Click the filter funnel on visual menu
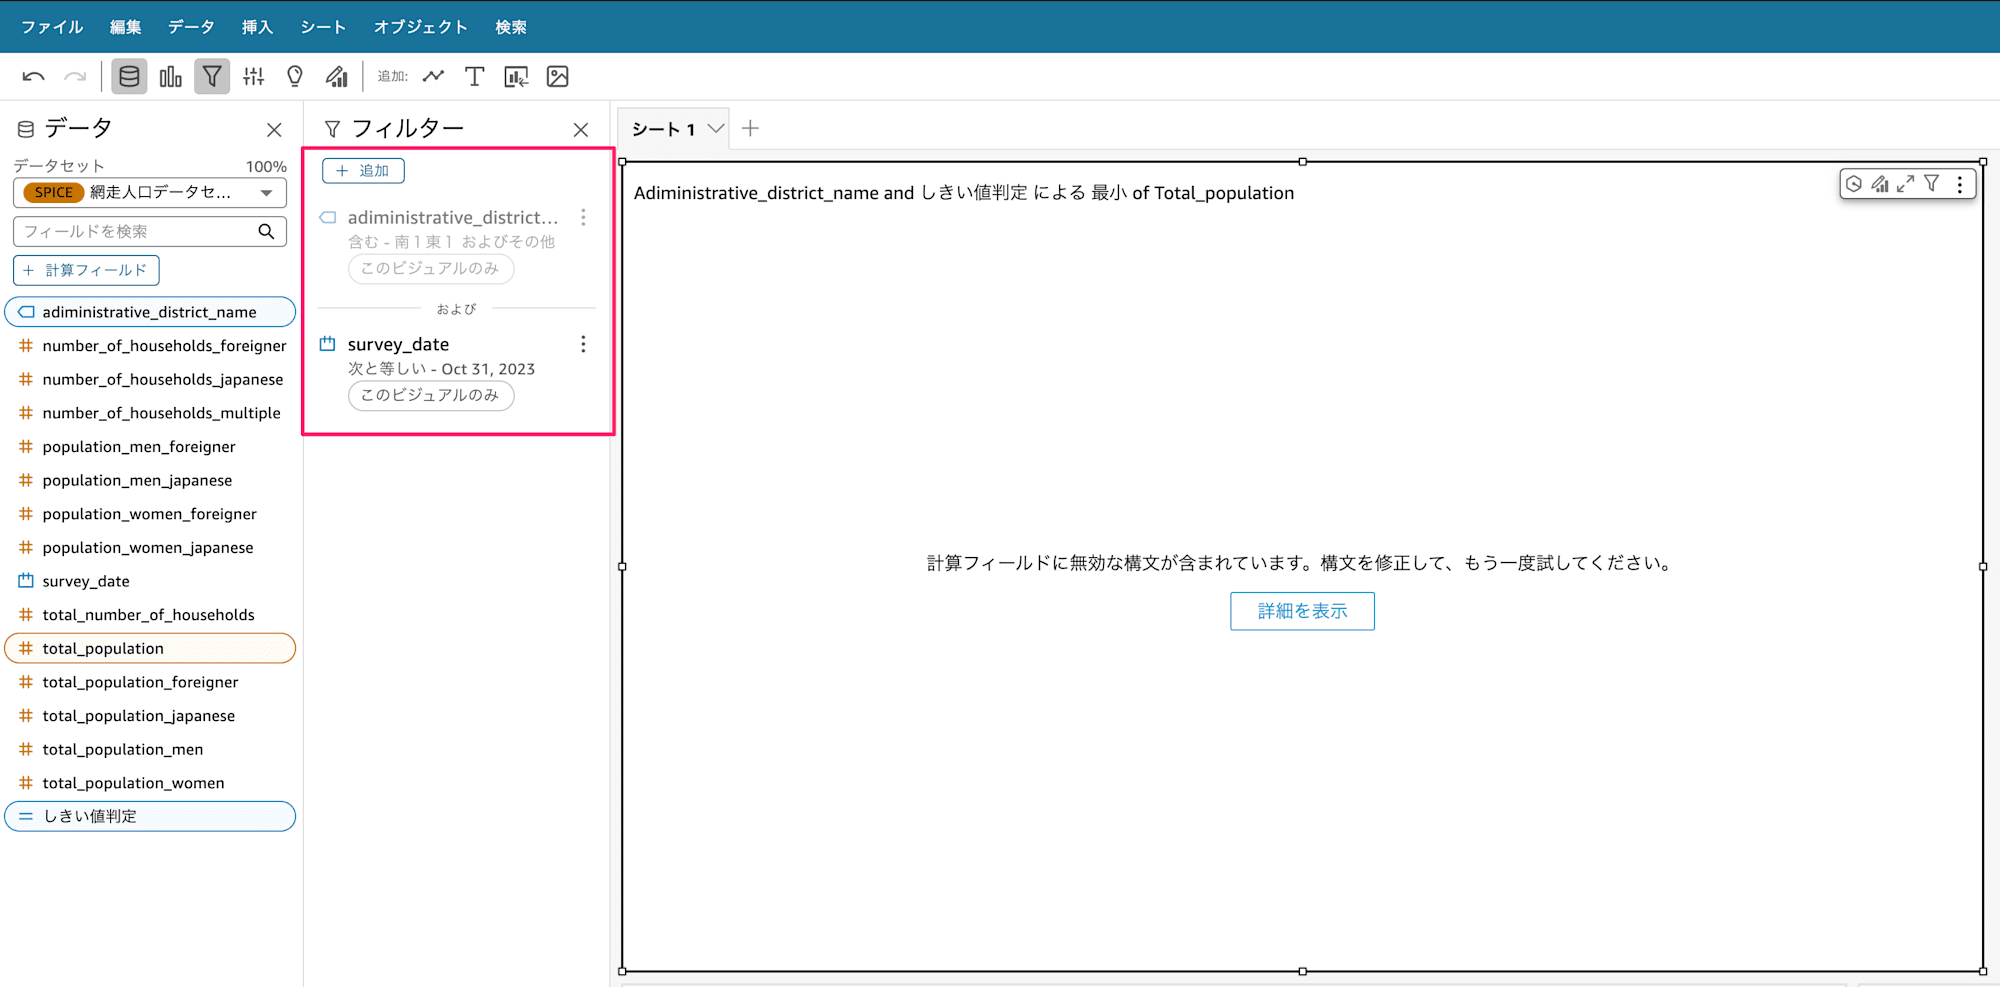This screenshot has width=2000, height=987. (1932, 184)
